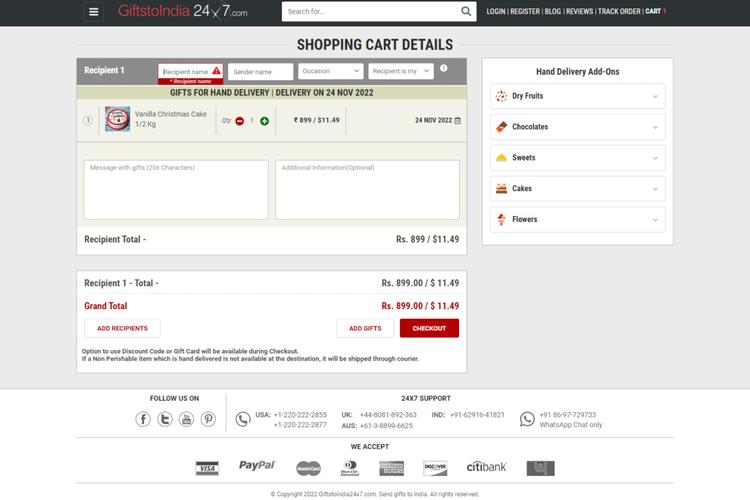Viewport: 750px width, 500px height.
Task: Open REVIEWS from top navigation
Action: (x=579, y=11)
